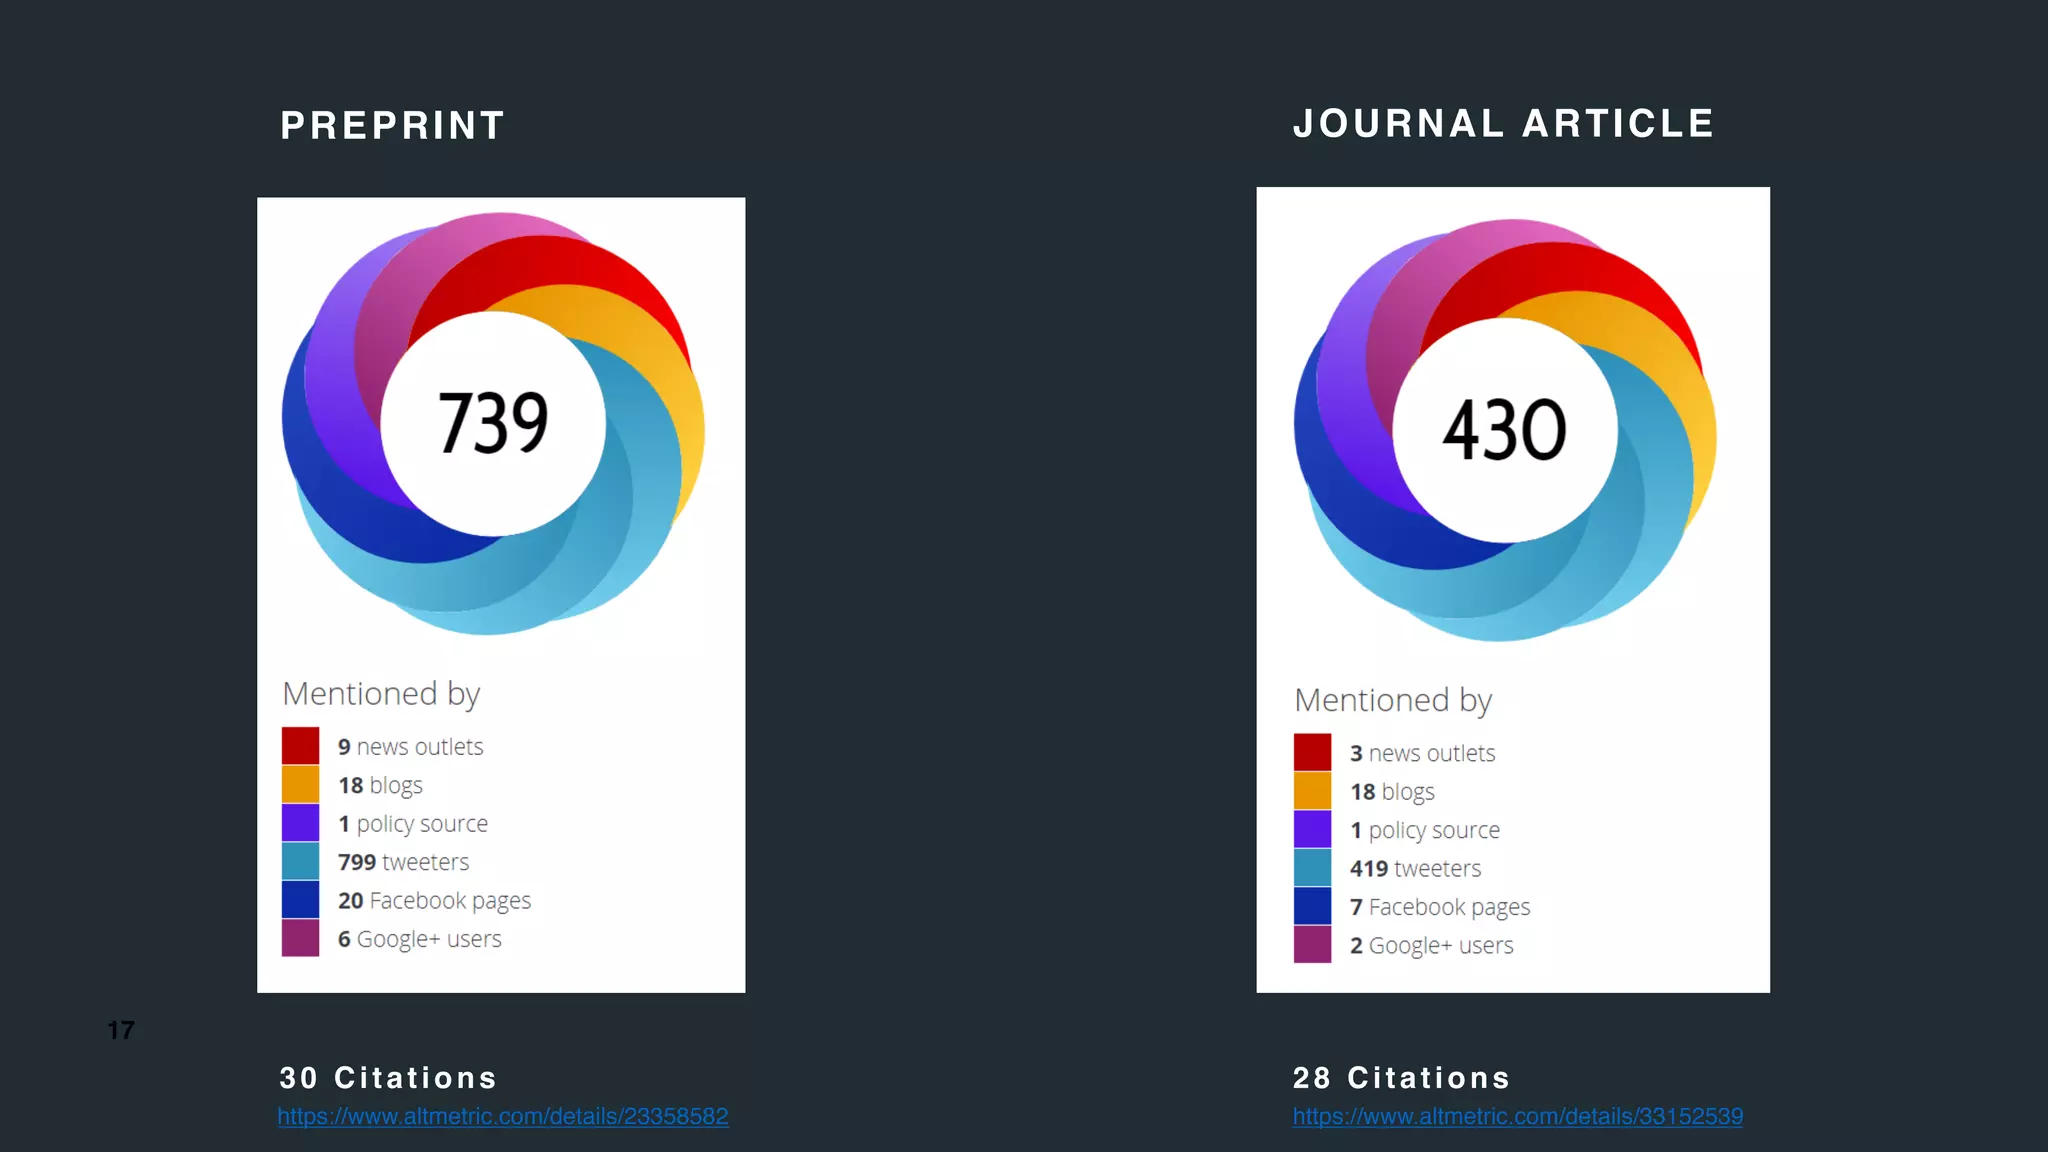
Task: Click the journal article Altmetric donut showing 430
Action: (x=1505, y=430)
